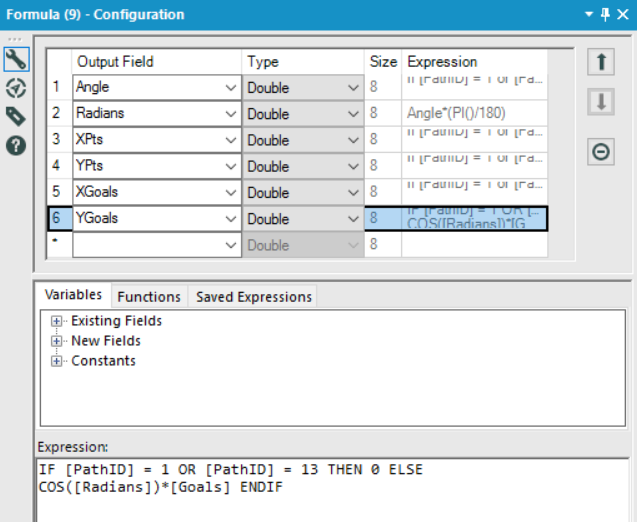637x522 pixels.
Task: Open the Type dropdown for Radians row
Action: (x=353, y=114)
